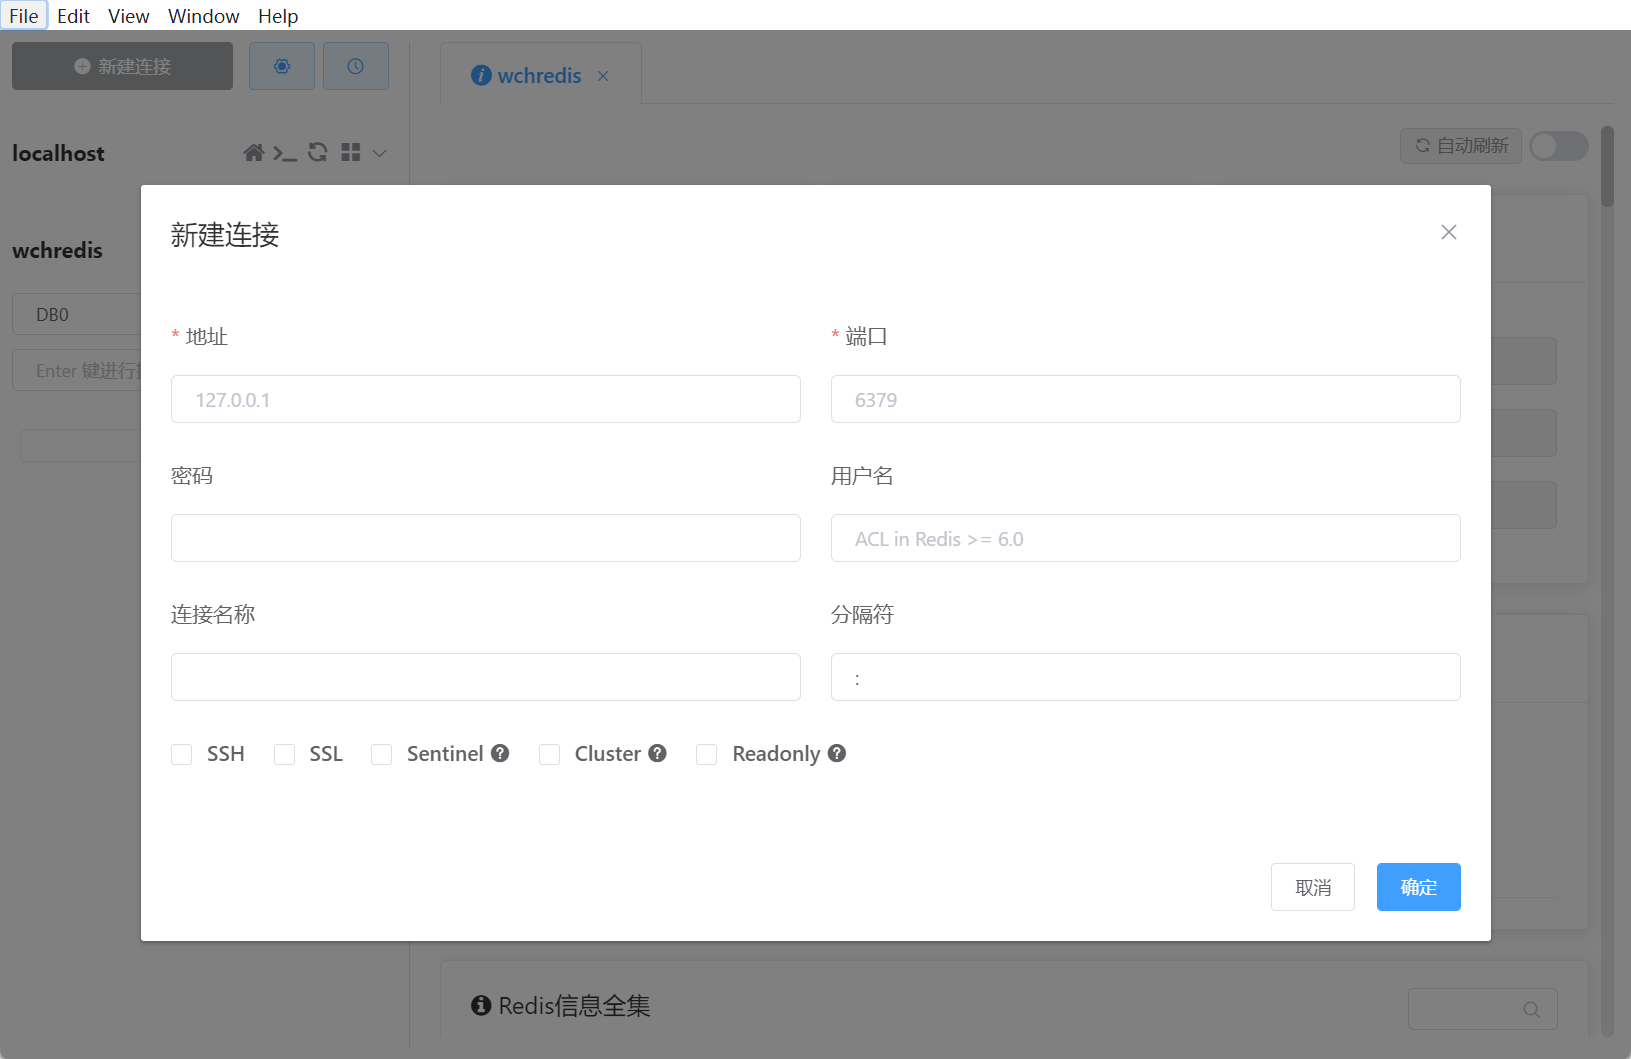Click the 自动刷新 auto refresh label
The width and height of the screenshot is (1631, 1059).
1461,146
